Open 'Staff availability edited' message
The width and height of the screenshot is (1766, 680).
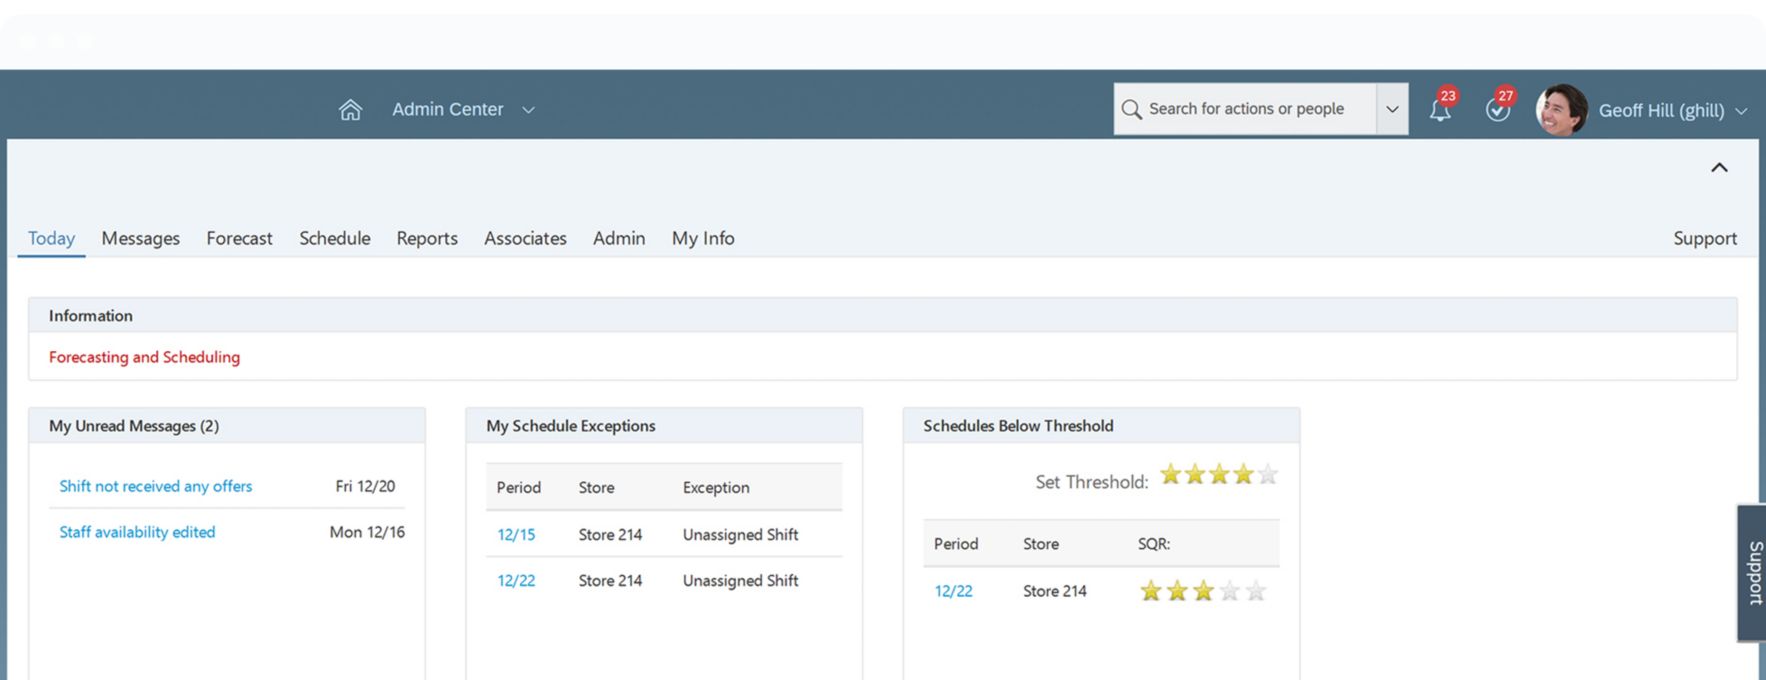click(x=137, y=532)
